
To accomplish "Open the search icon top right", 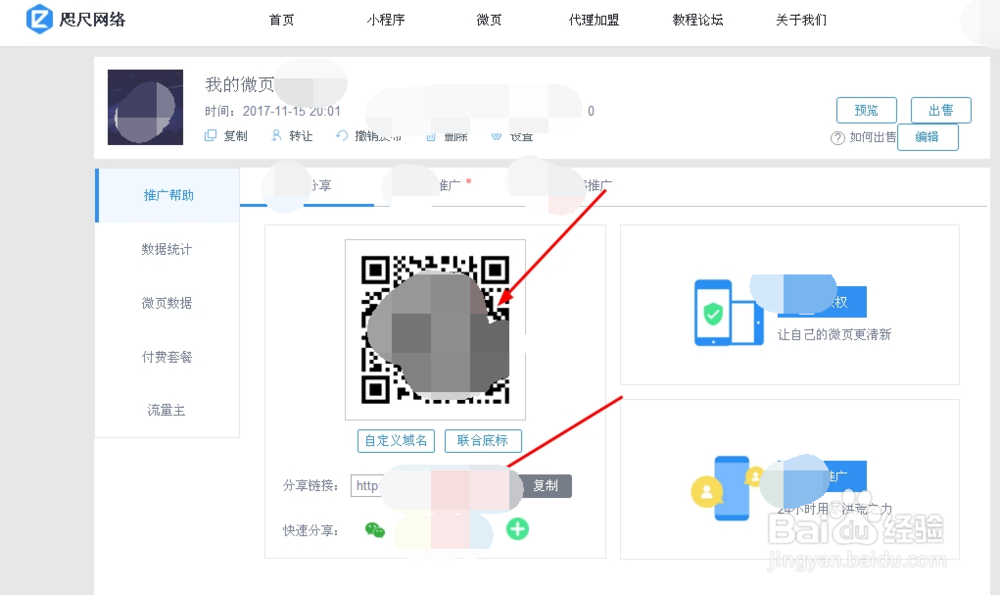I will 977,20.
